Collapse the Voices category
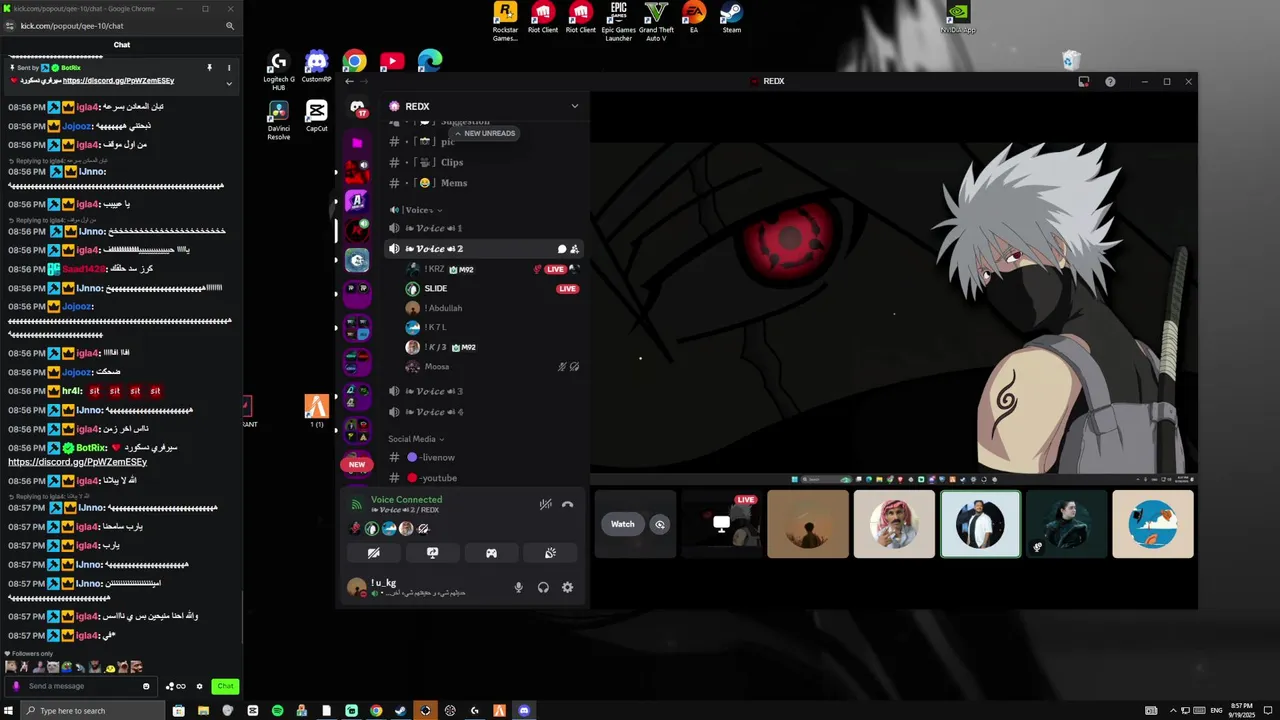Image resolution: width=1280 pixels, height=720 pixels. point(415,210)
